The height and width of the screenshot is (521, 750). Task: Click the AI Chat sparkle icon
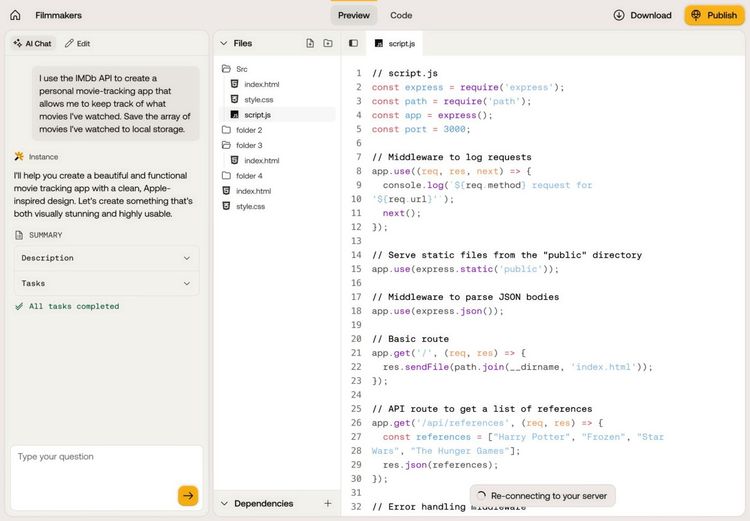pyautogui.click(x=18, y=43)
